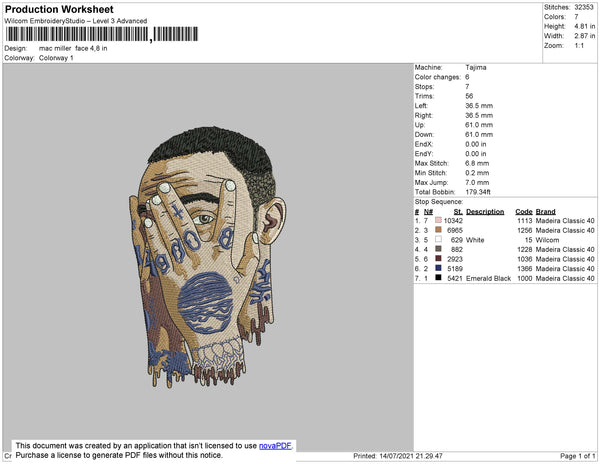The width and height of the screenshot is (600, 464).
Task: Select the navy blue swatch for thread 1366
Action: pos(439,268)
